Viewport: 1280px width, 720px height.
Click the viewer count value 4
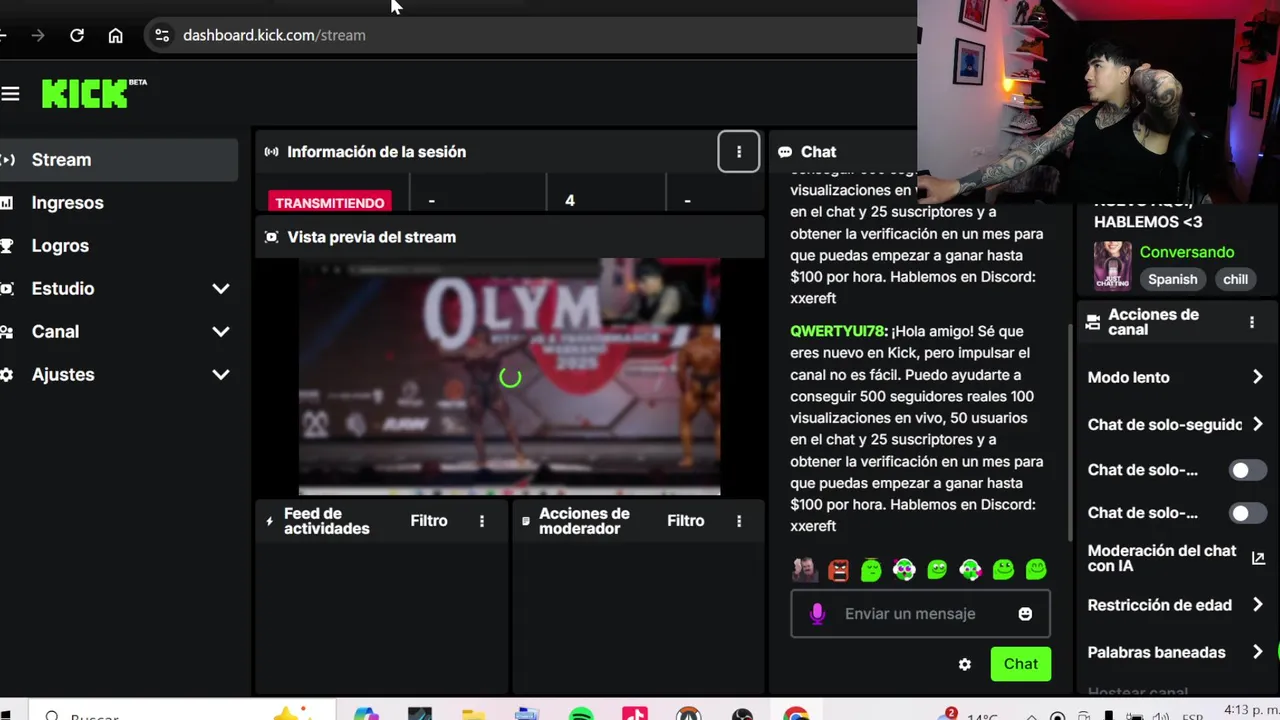(x=570, y=201)
